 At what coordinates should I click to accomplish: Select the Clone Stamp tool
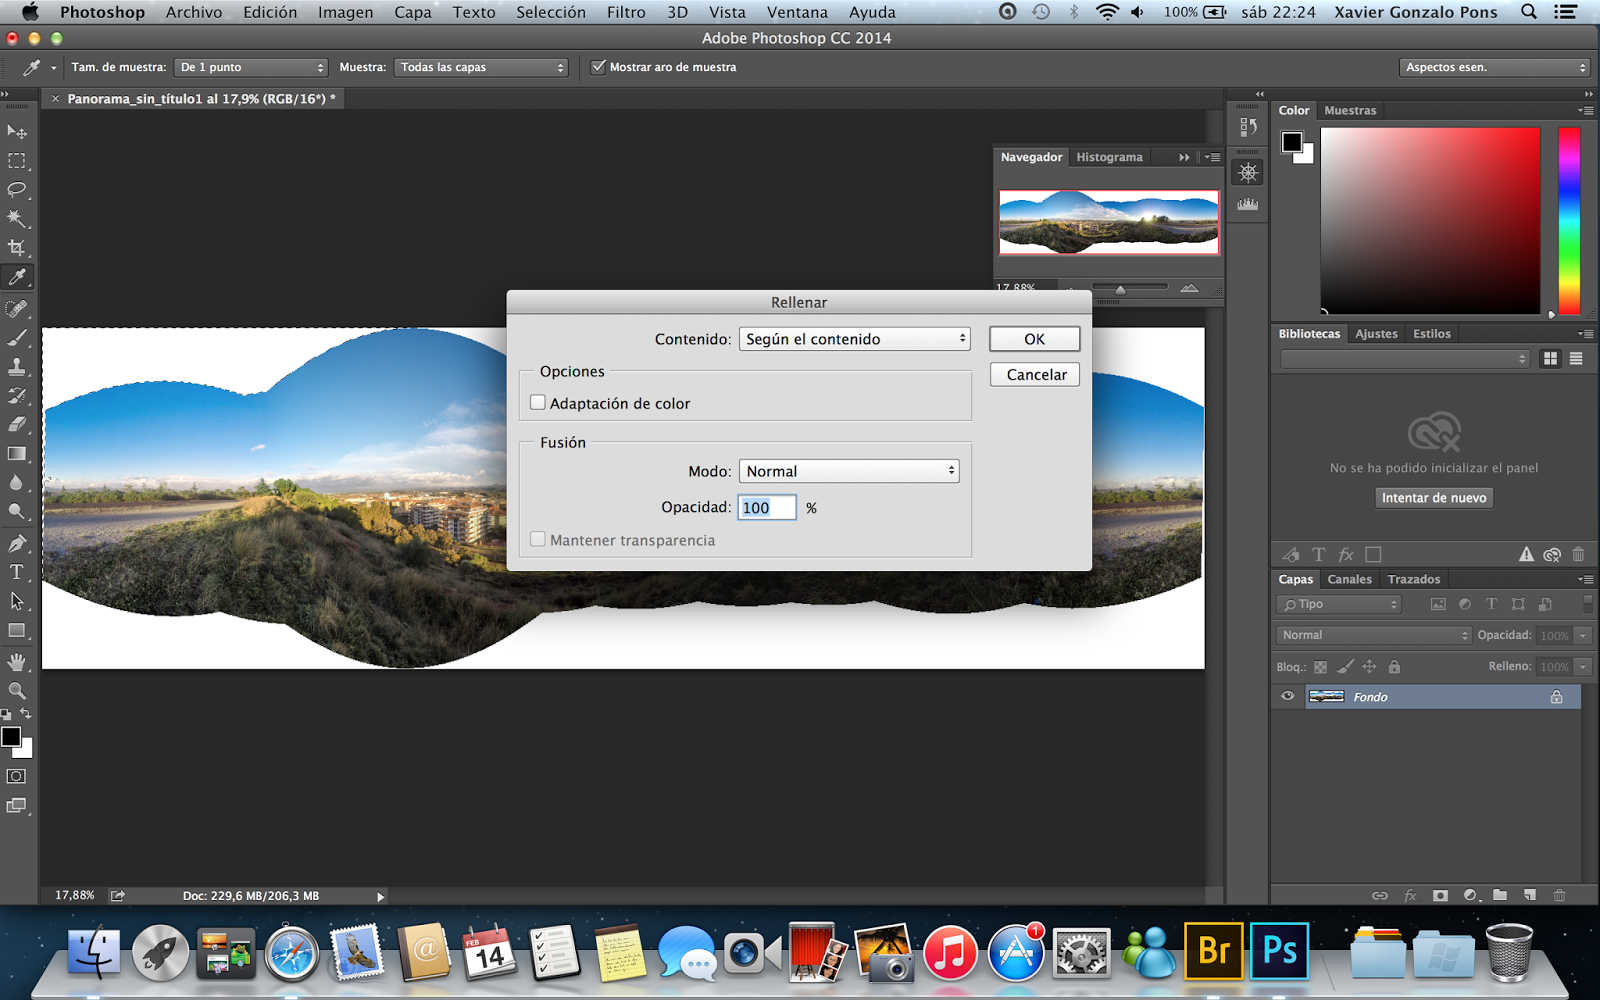click(17, 367)
